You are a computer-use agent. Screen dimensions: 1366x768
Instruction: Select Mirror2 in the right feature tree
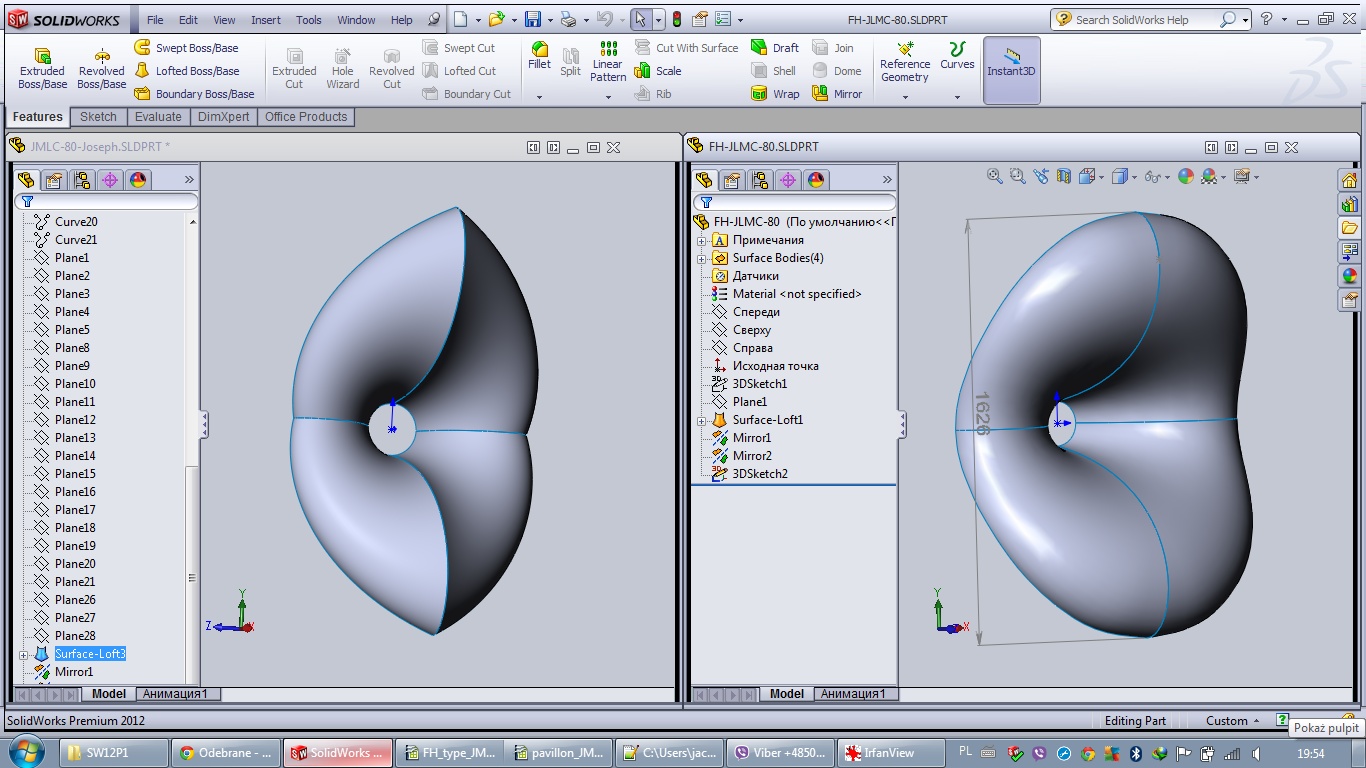pyautogui.click(x=752, y=456)
